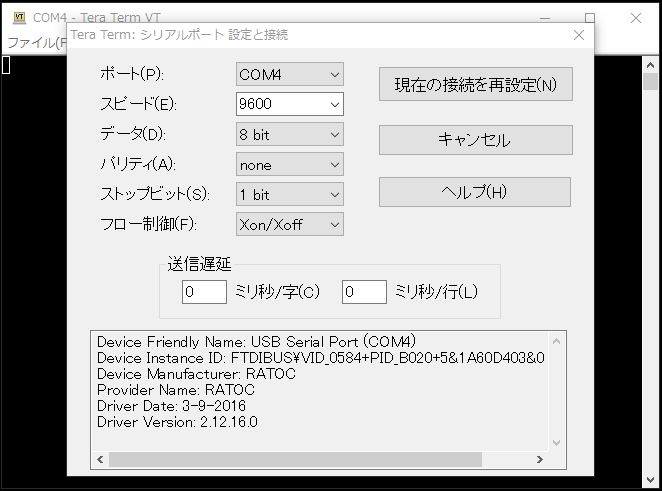The height and width of the screenshot is (491, 662).
Task: Expand the ストップビット(S) 1 bit dropdown
Action: click(x=290, y=194)
